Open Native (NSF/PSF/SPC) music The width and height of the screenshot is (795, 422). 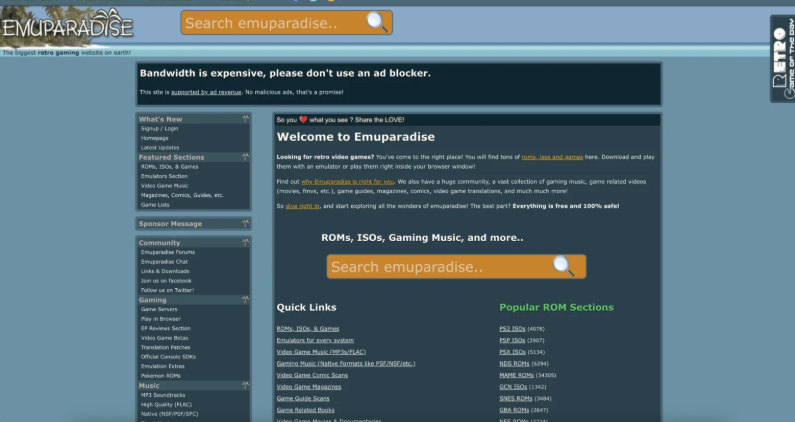click(x=169, y=414)
